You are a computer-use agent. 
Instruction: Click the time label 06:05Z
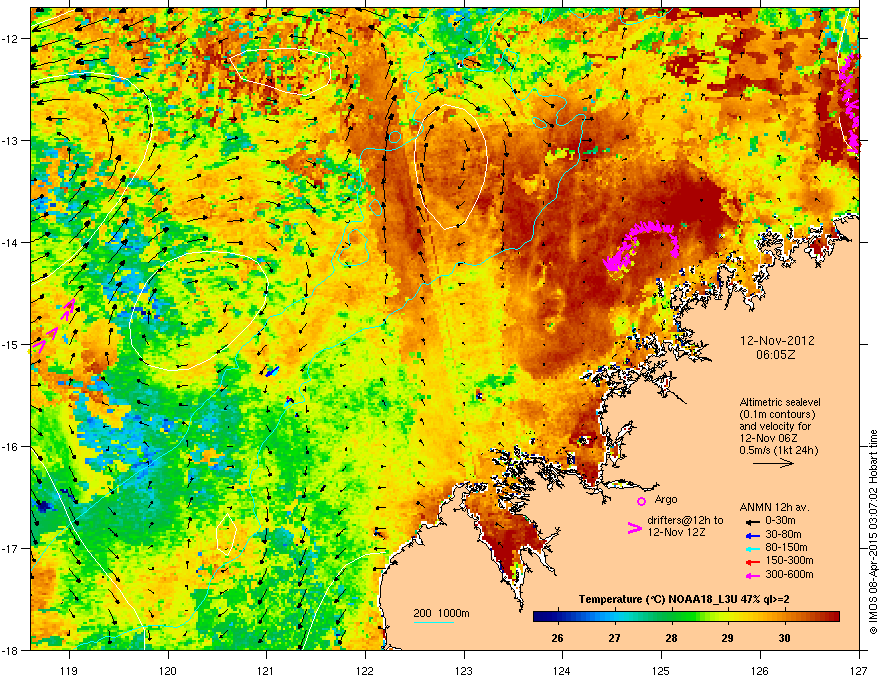[776, 355]
